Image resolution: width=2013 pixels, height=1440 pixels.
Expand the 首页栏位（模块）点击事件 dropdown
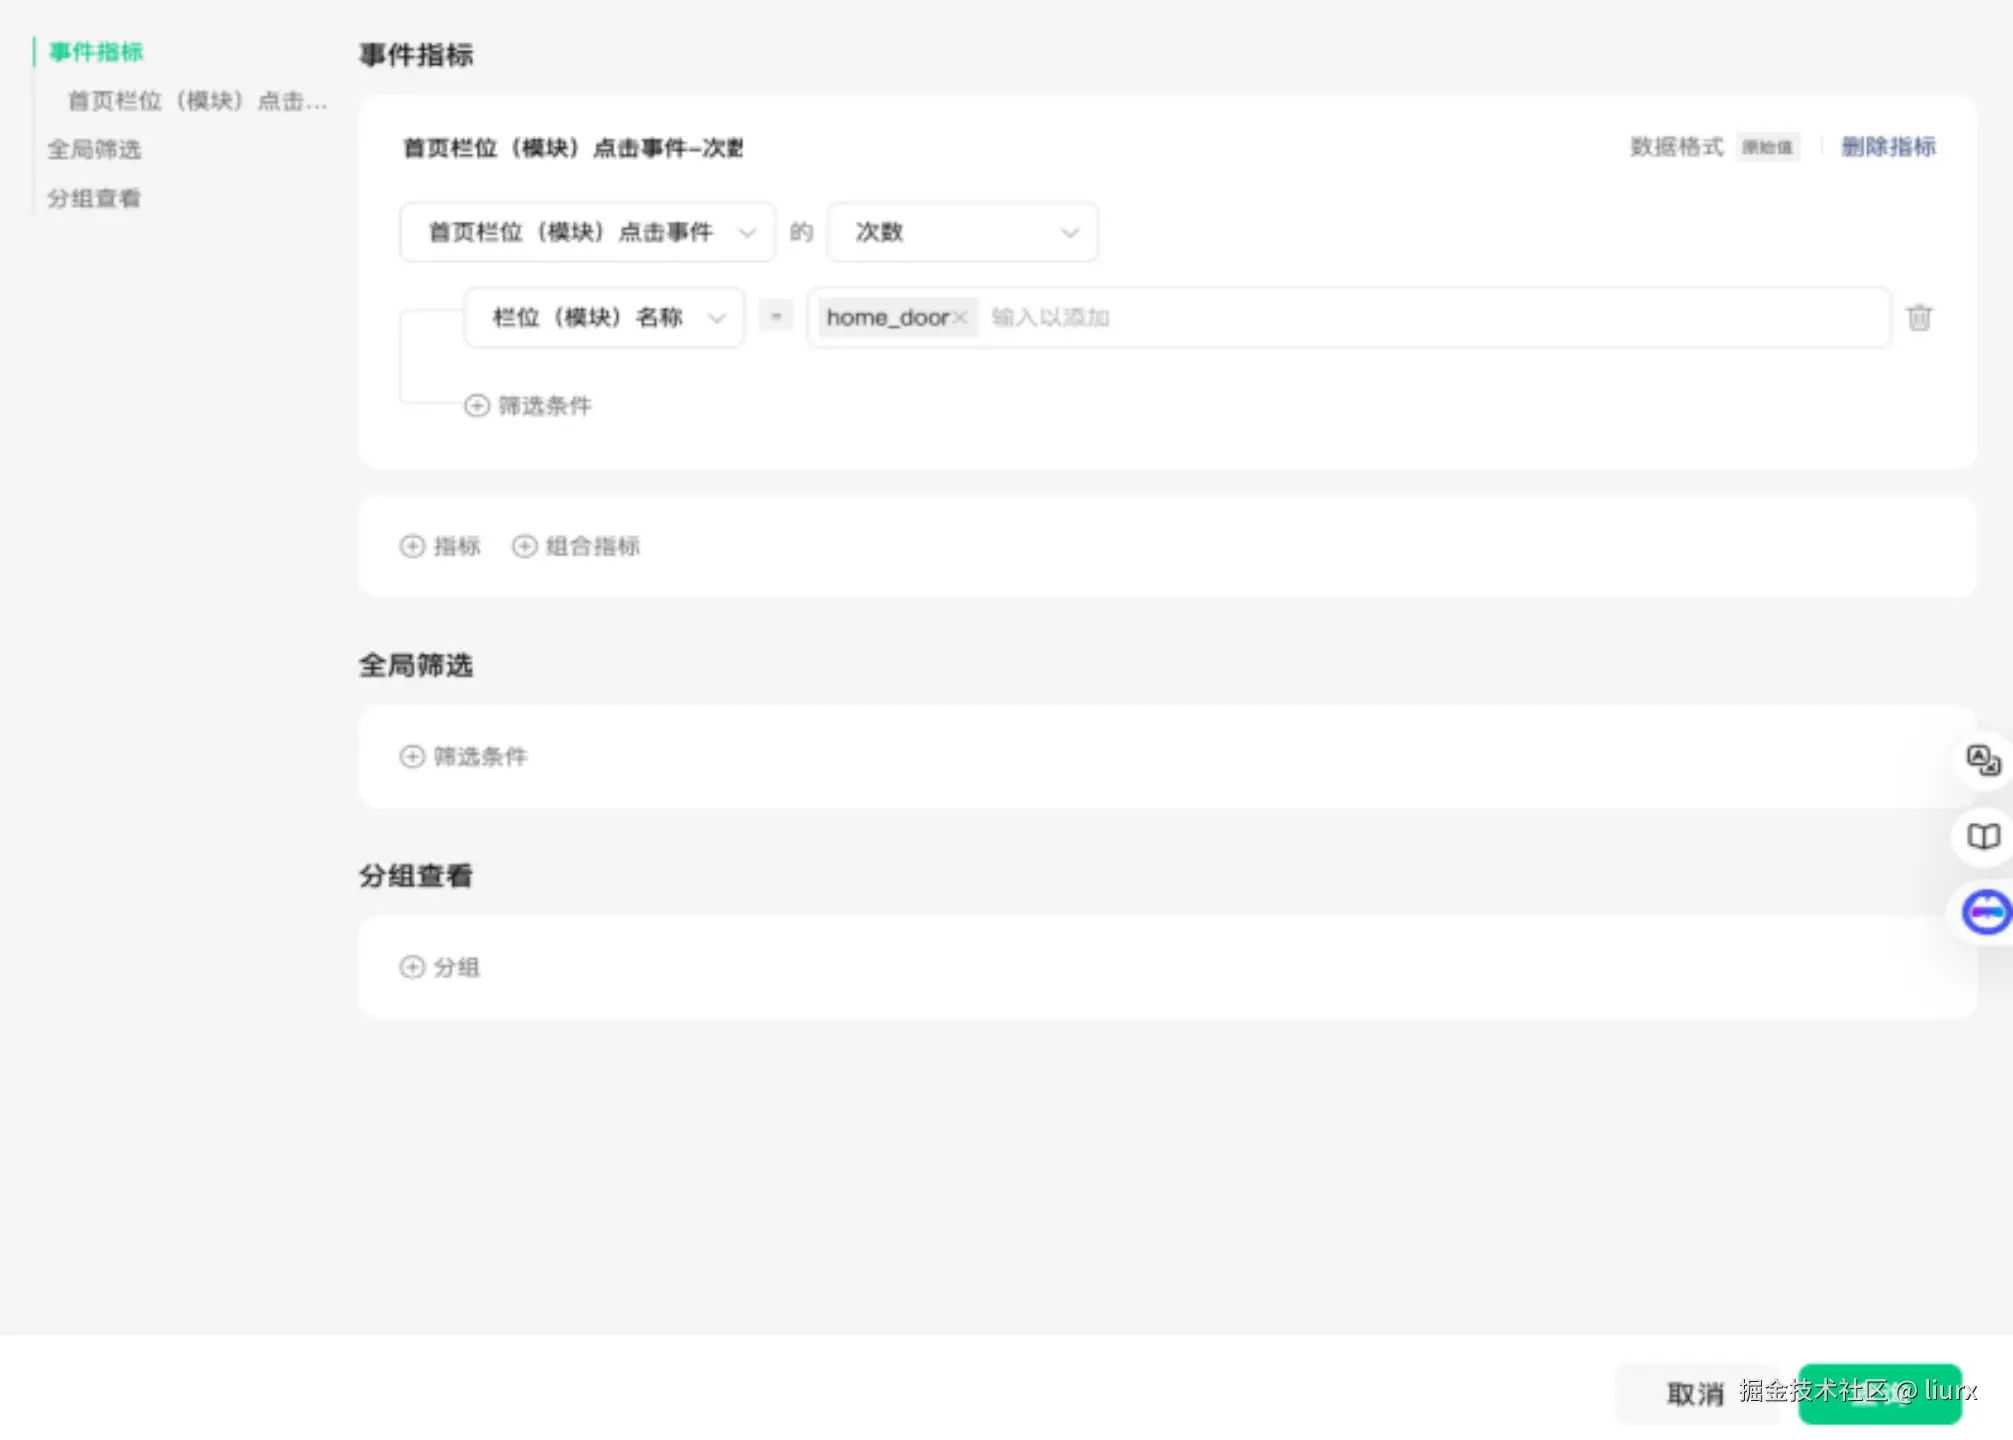click(587, 232)
